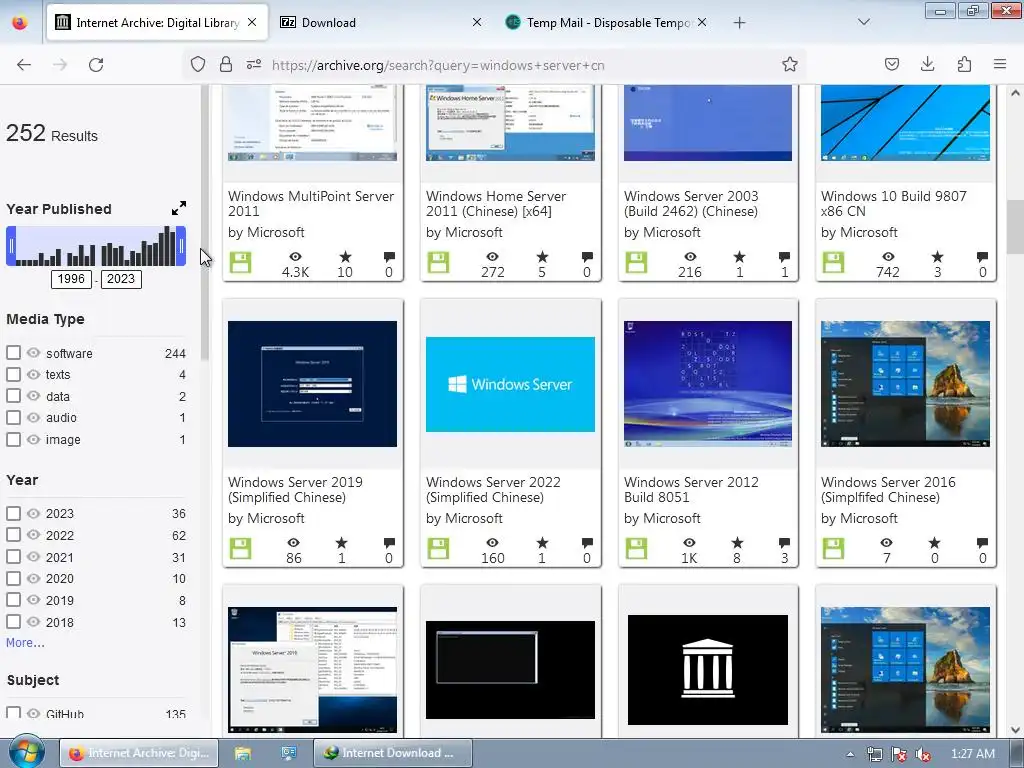The image size is (1024, 768).
Task: Open Windows Server 2003 (Build 2462) link
Action: click(691, 204)
